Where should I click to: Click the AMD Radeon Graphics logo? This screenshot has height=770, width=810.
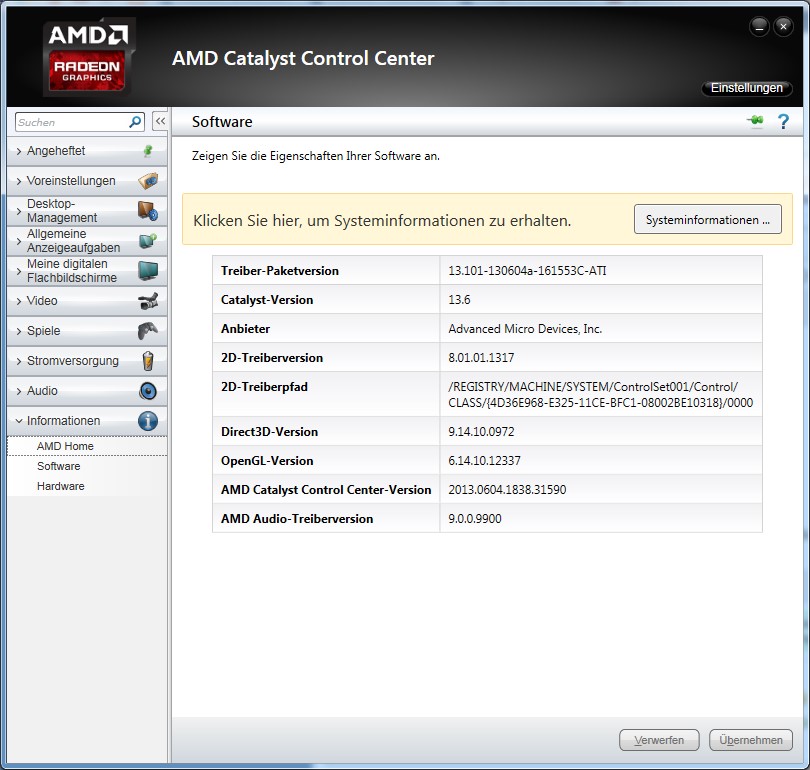[89, 57]
